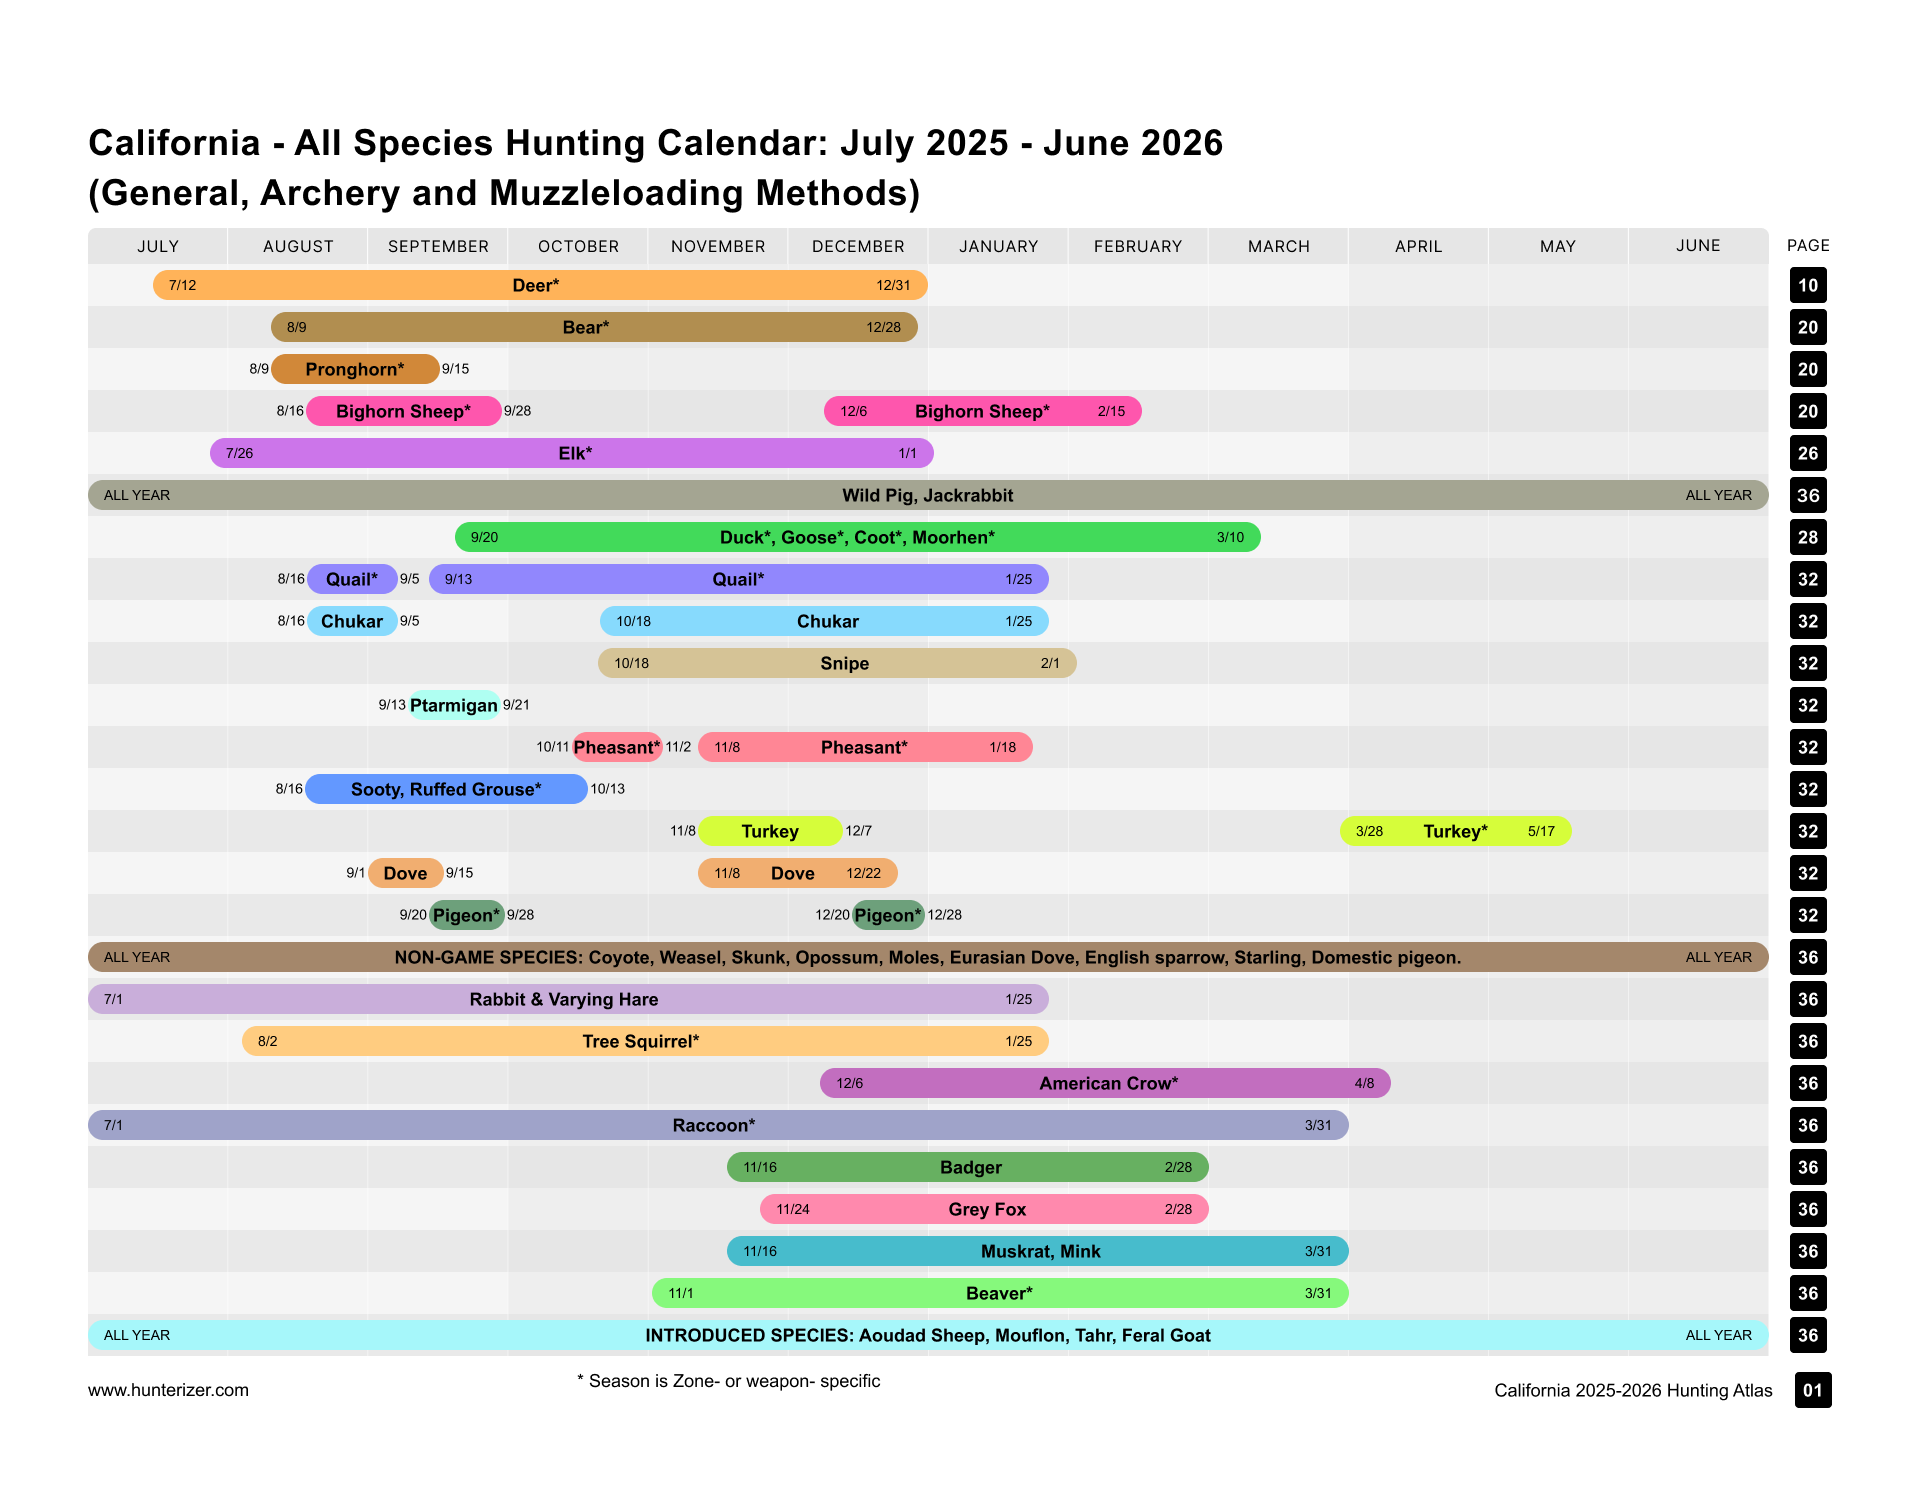Select the FEBRUARY month header
Image resolution: width=1920 pixels, height=1486 pixels.
pyautogui.click(x=1138, y=246)
